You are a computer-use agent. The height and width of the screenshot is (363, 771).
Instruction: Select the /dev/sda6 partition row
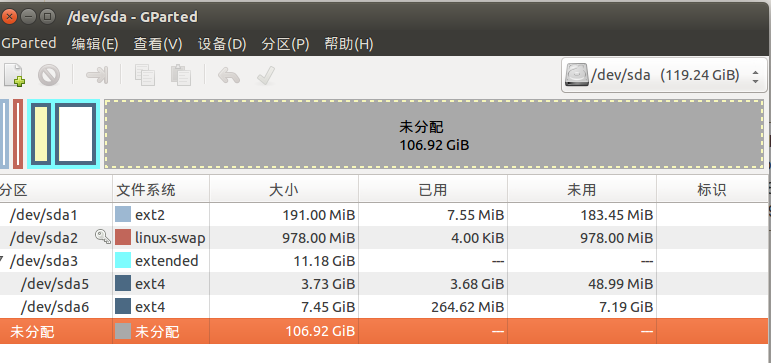point(384,307)
